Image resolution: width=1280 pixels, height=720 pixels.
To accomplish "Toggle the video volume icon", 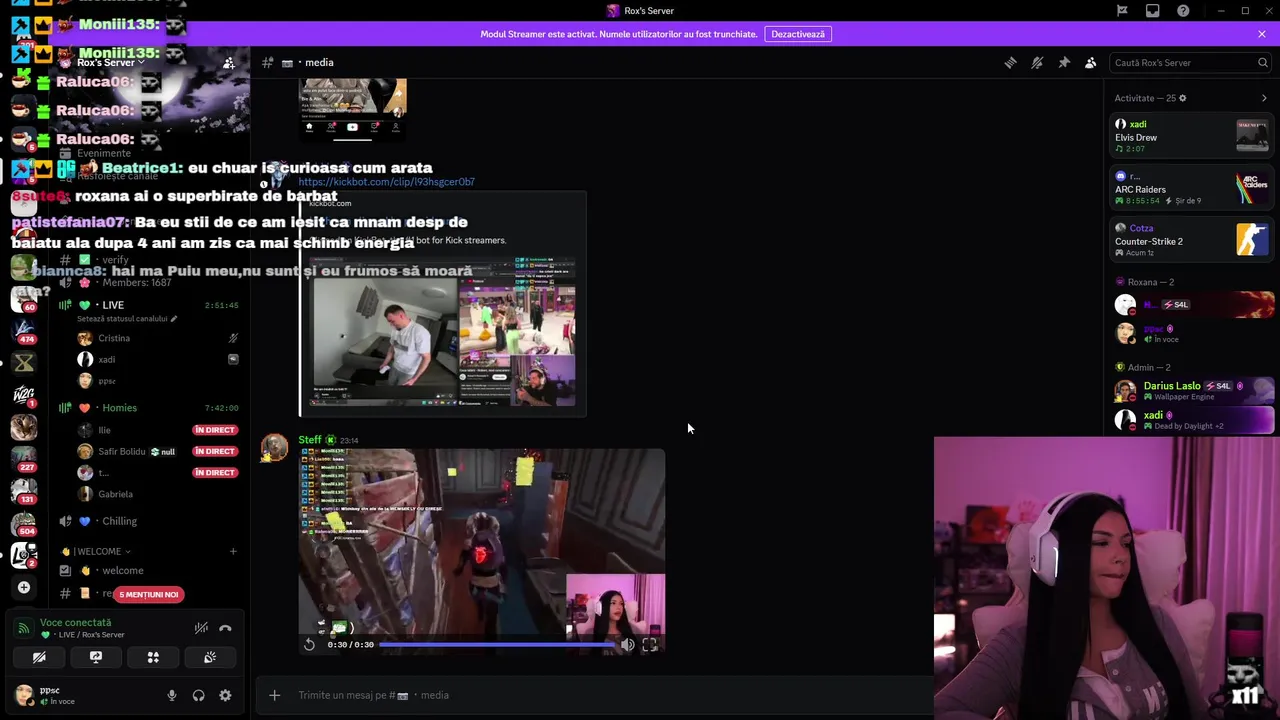I will pyautogui.click(x=627, y=645).
